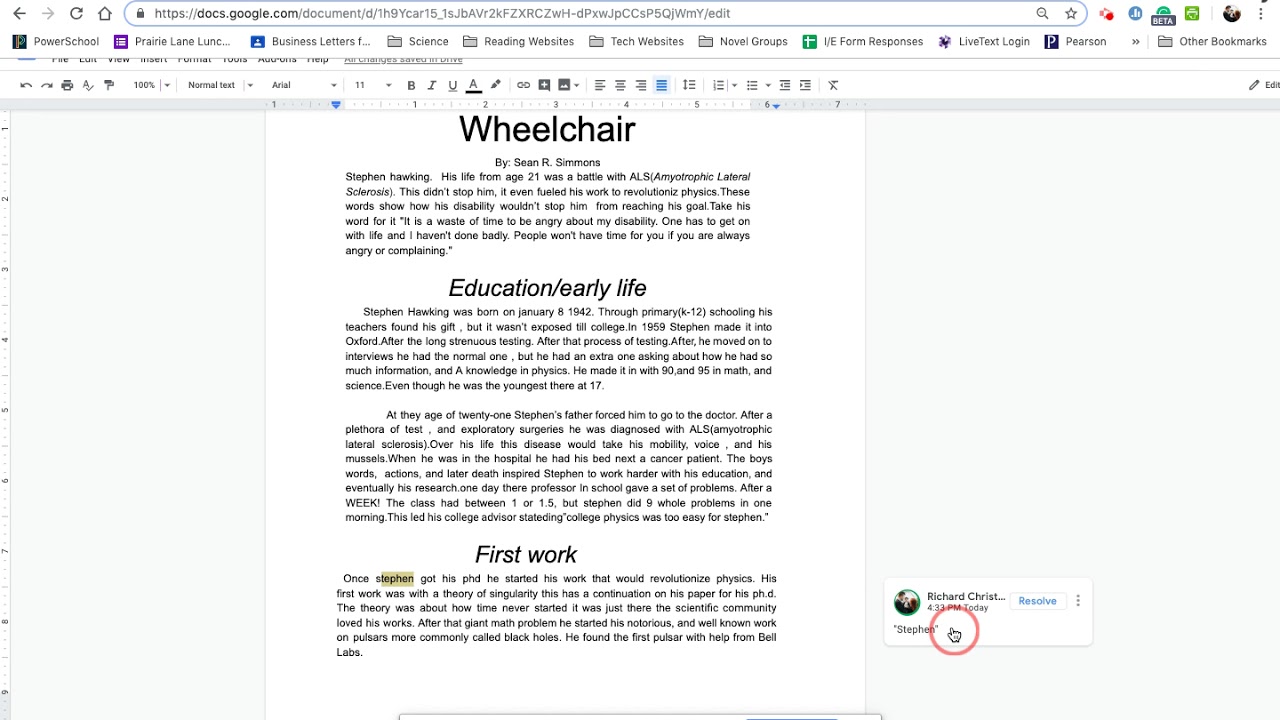Left align the paragraph

[600, 85]
